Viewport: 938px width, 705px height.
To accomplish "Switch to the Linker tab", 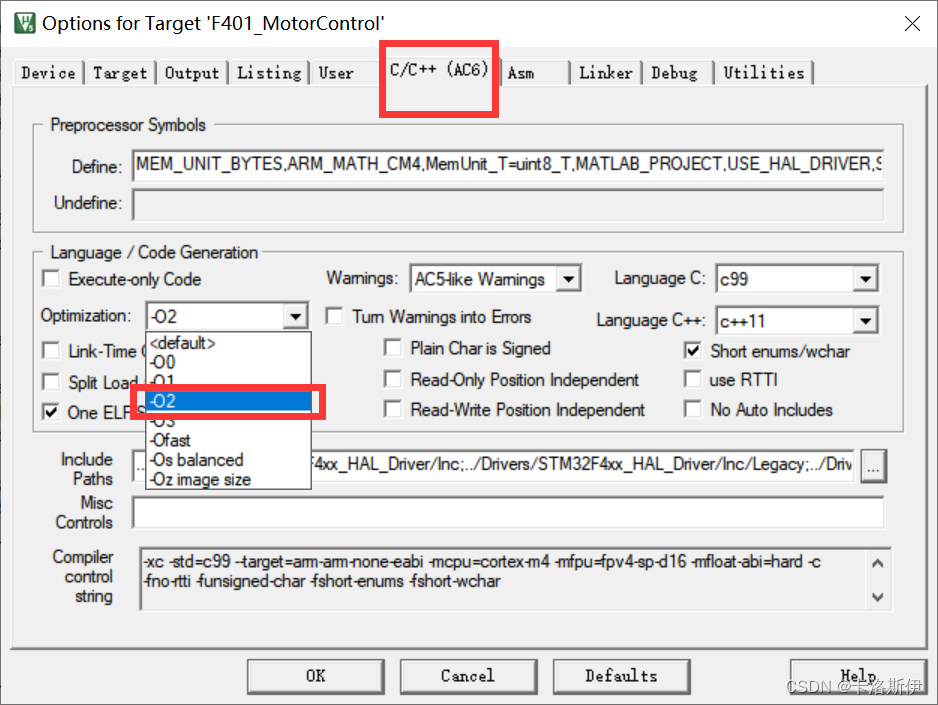I will (605, 73).
